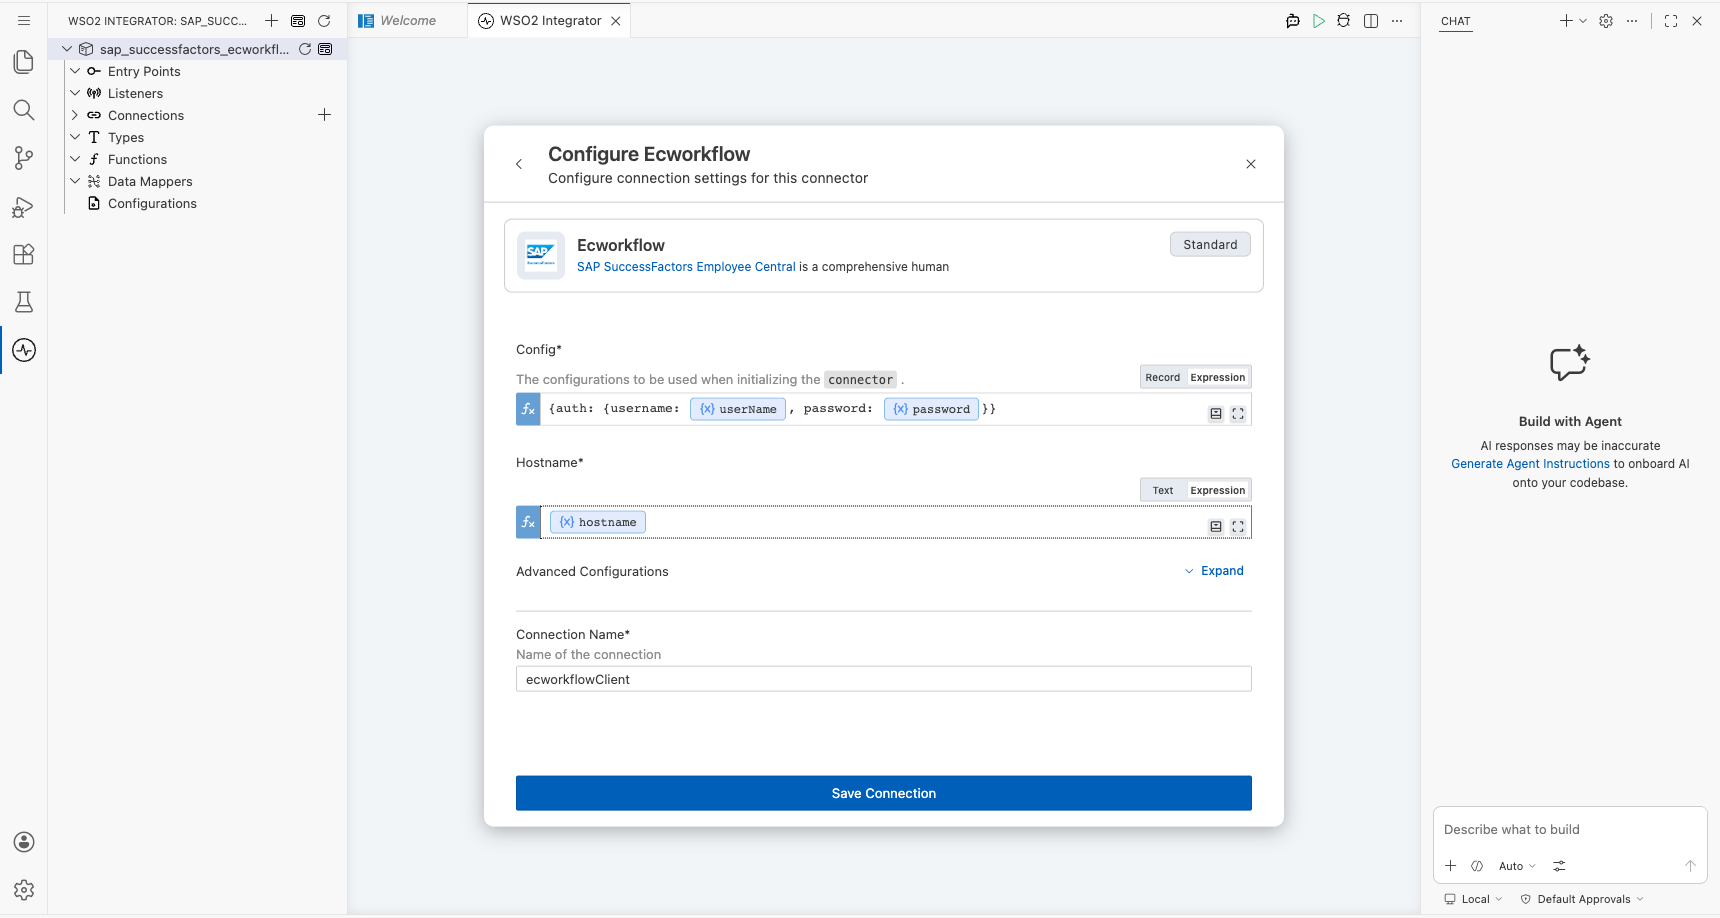Image resolution: width=1720 pixels, height=918 pixels.
Task: Switch Hostname field to Expression mode
Action: pos(1218,491)
